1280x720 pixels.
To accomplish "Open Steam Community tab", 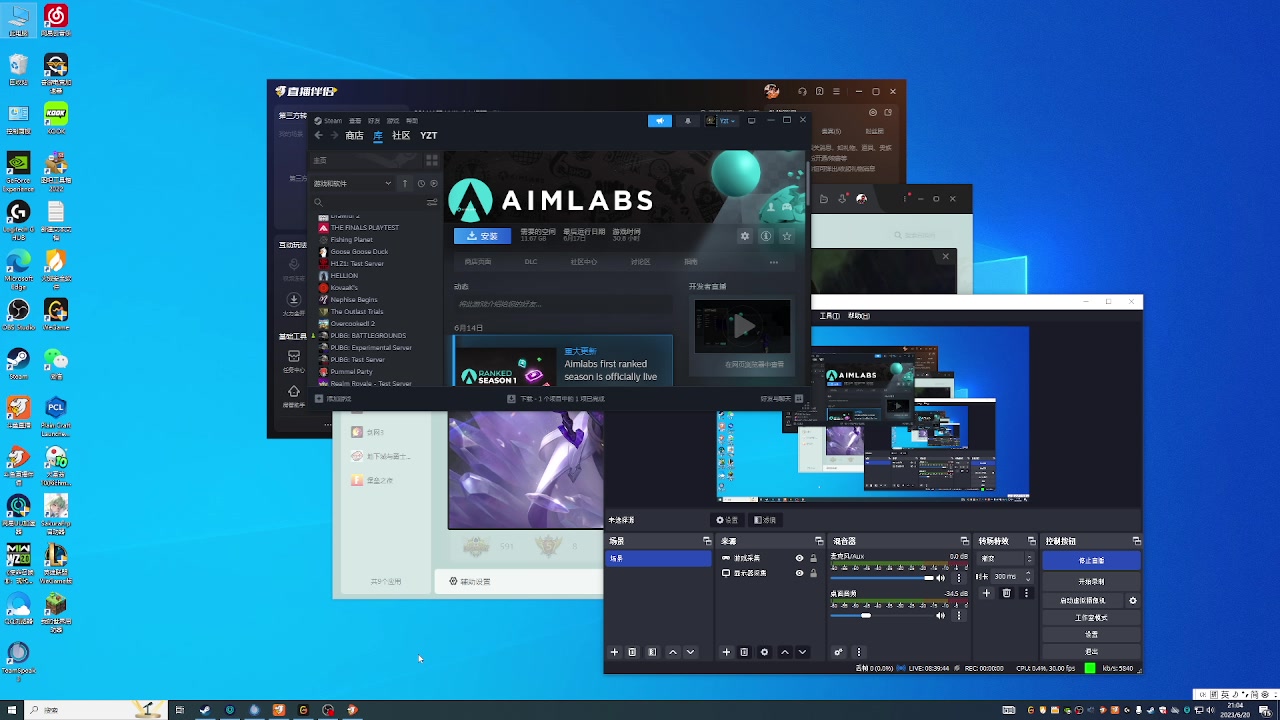I will click(401, 135).
